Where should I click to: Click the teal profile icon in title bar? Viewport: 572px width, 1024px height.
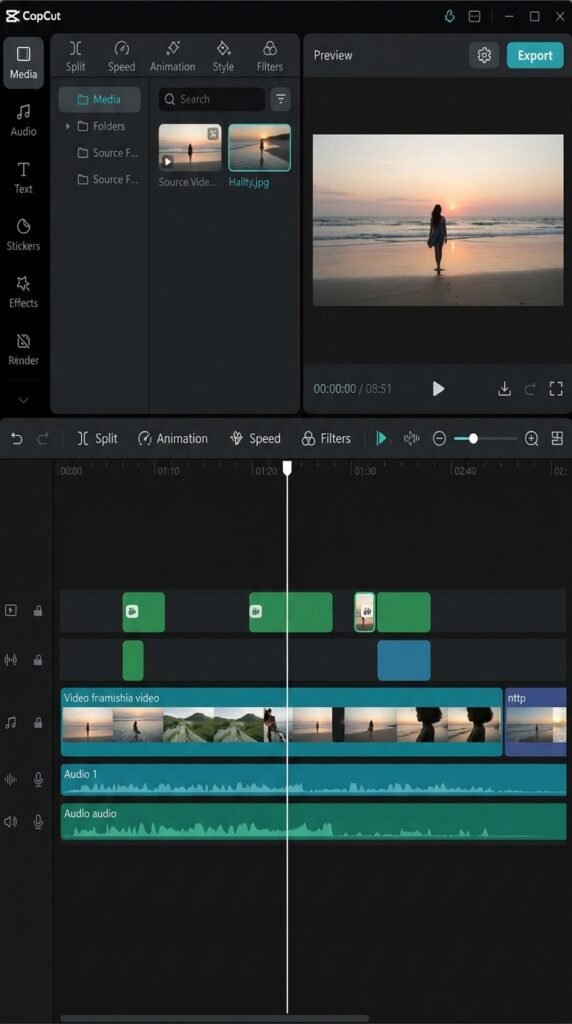(x=450, y=16)
